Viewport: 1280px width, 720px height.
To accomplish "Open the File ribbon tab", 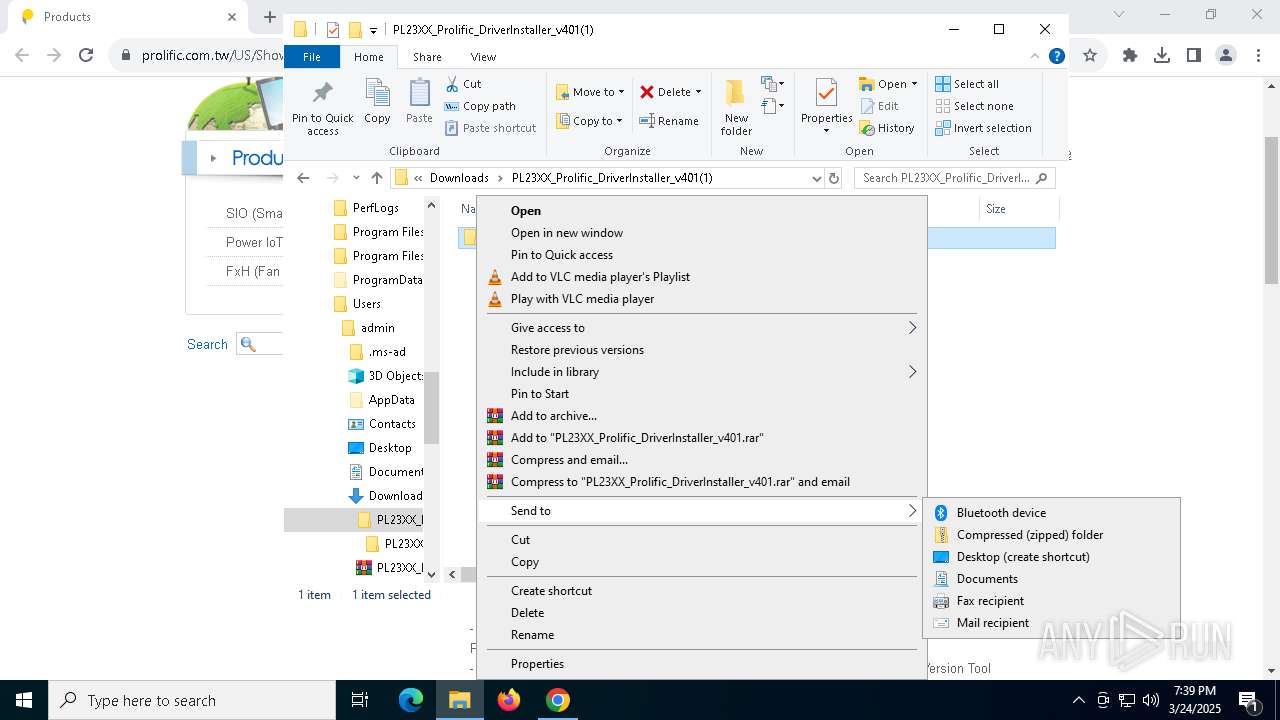I will 312,57.
